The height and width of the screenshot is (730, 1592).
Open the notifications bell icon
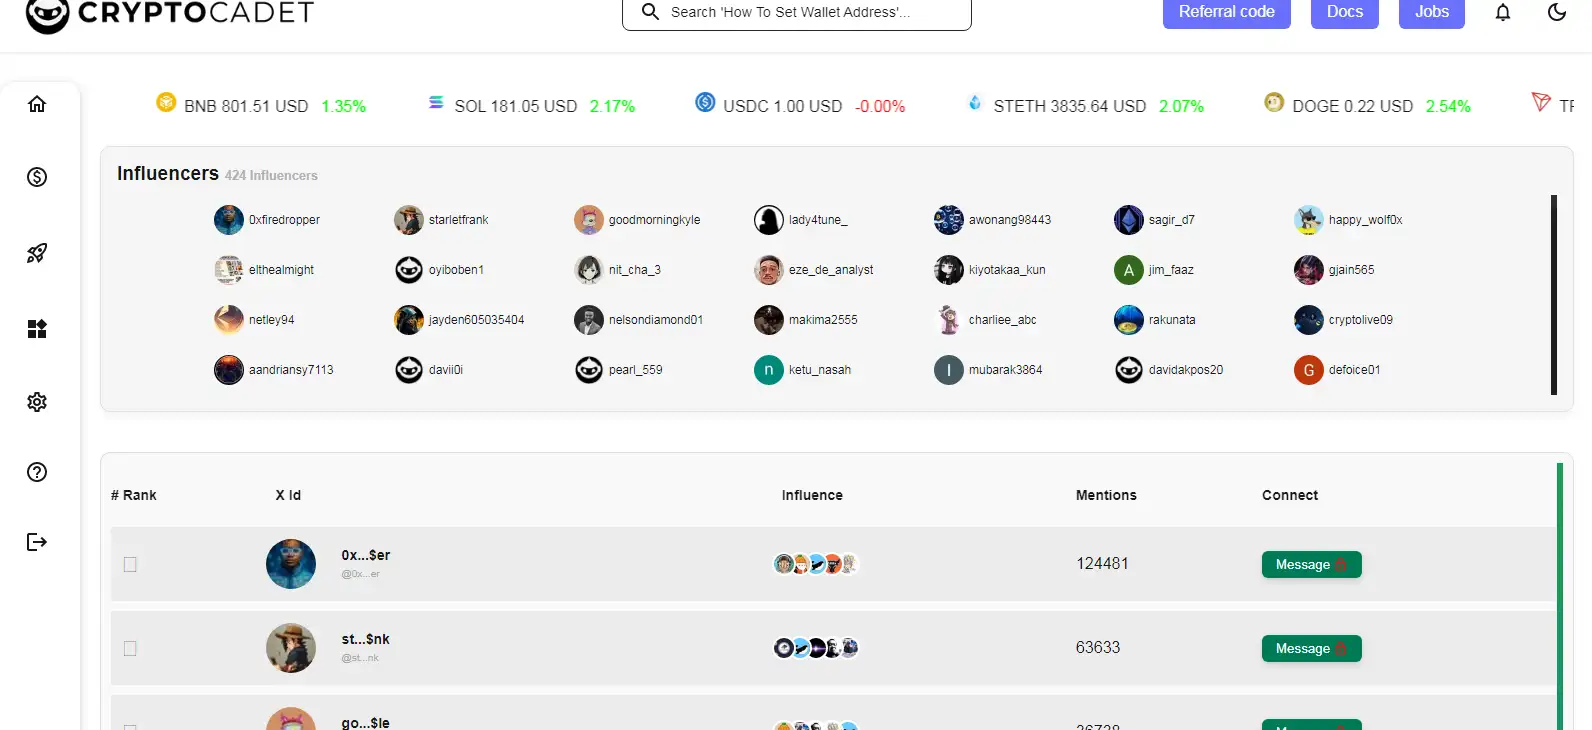[1502, 12]
